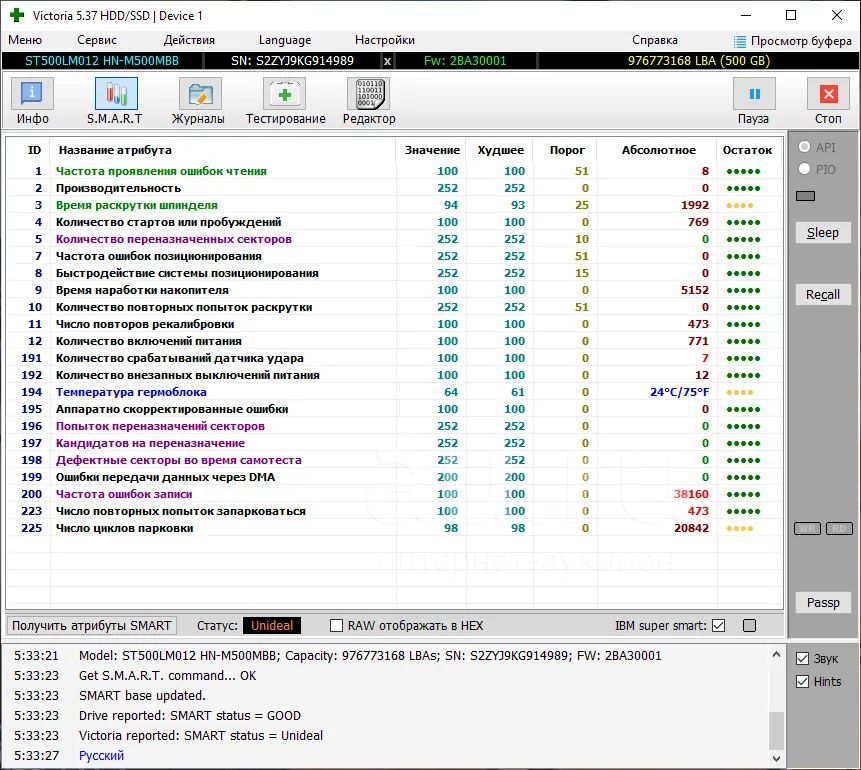Click the Русский entry in the log

click(102, 756)
